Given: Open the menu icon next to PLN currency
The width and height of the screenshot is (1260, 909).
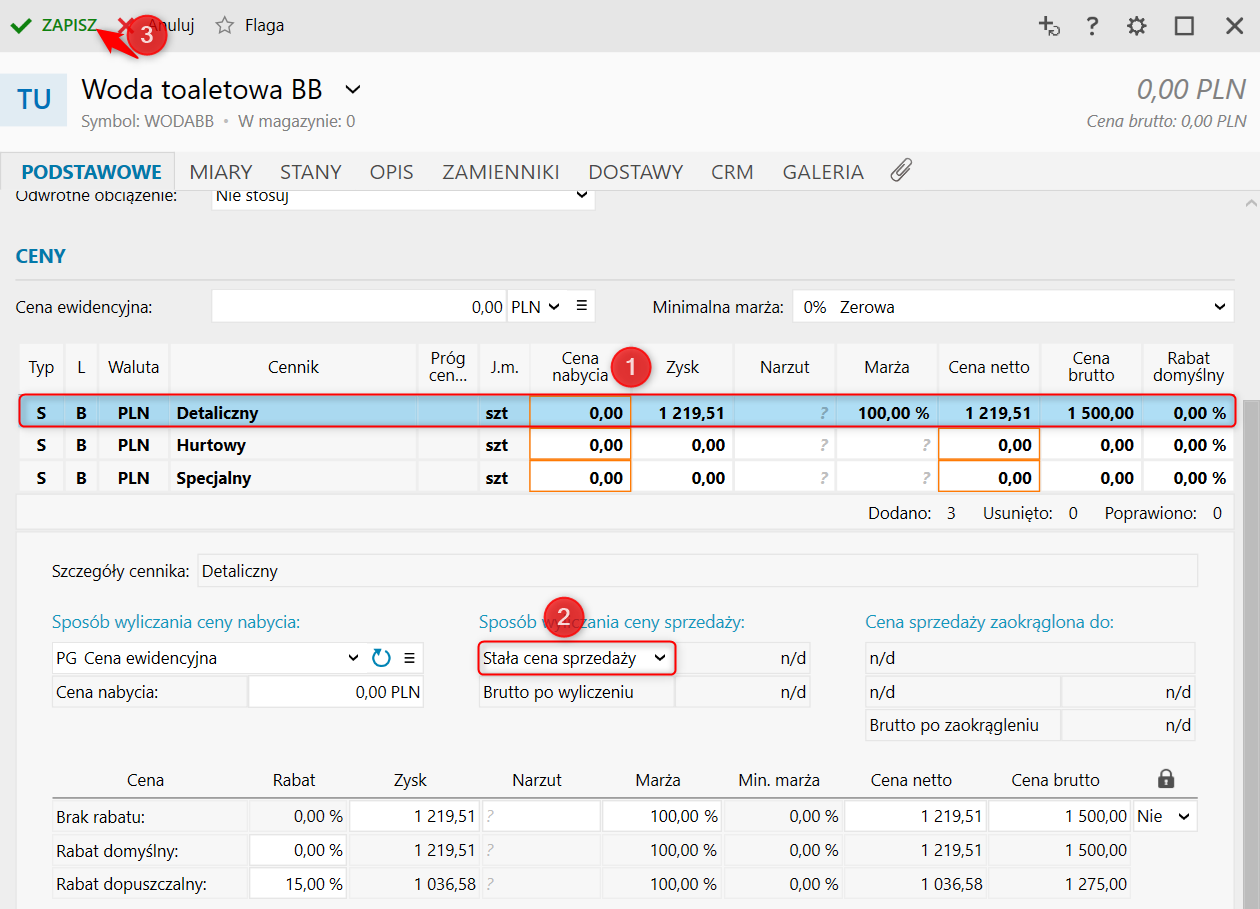Looking at the screenshot, I should [x=581, y=307].
